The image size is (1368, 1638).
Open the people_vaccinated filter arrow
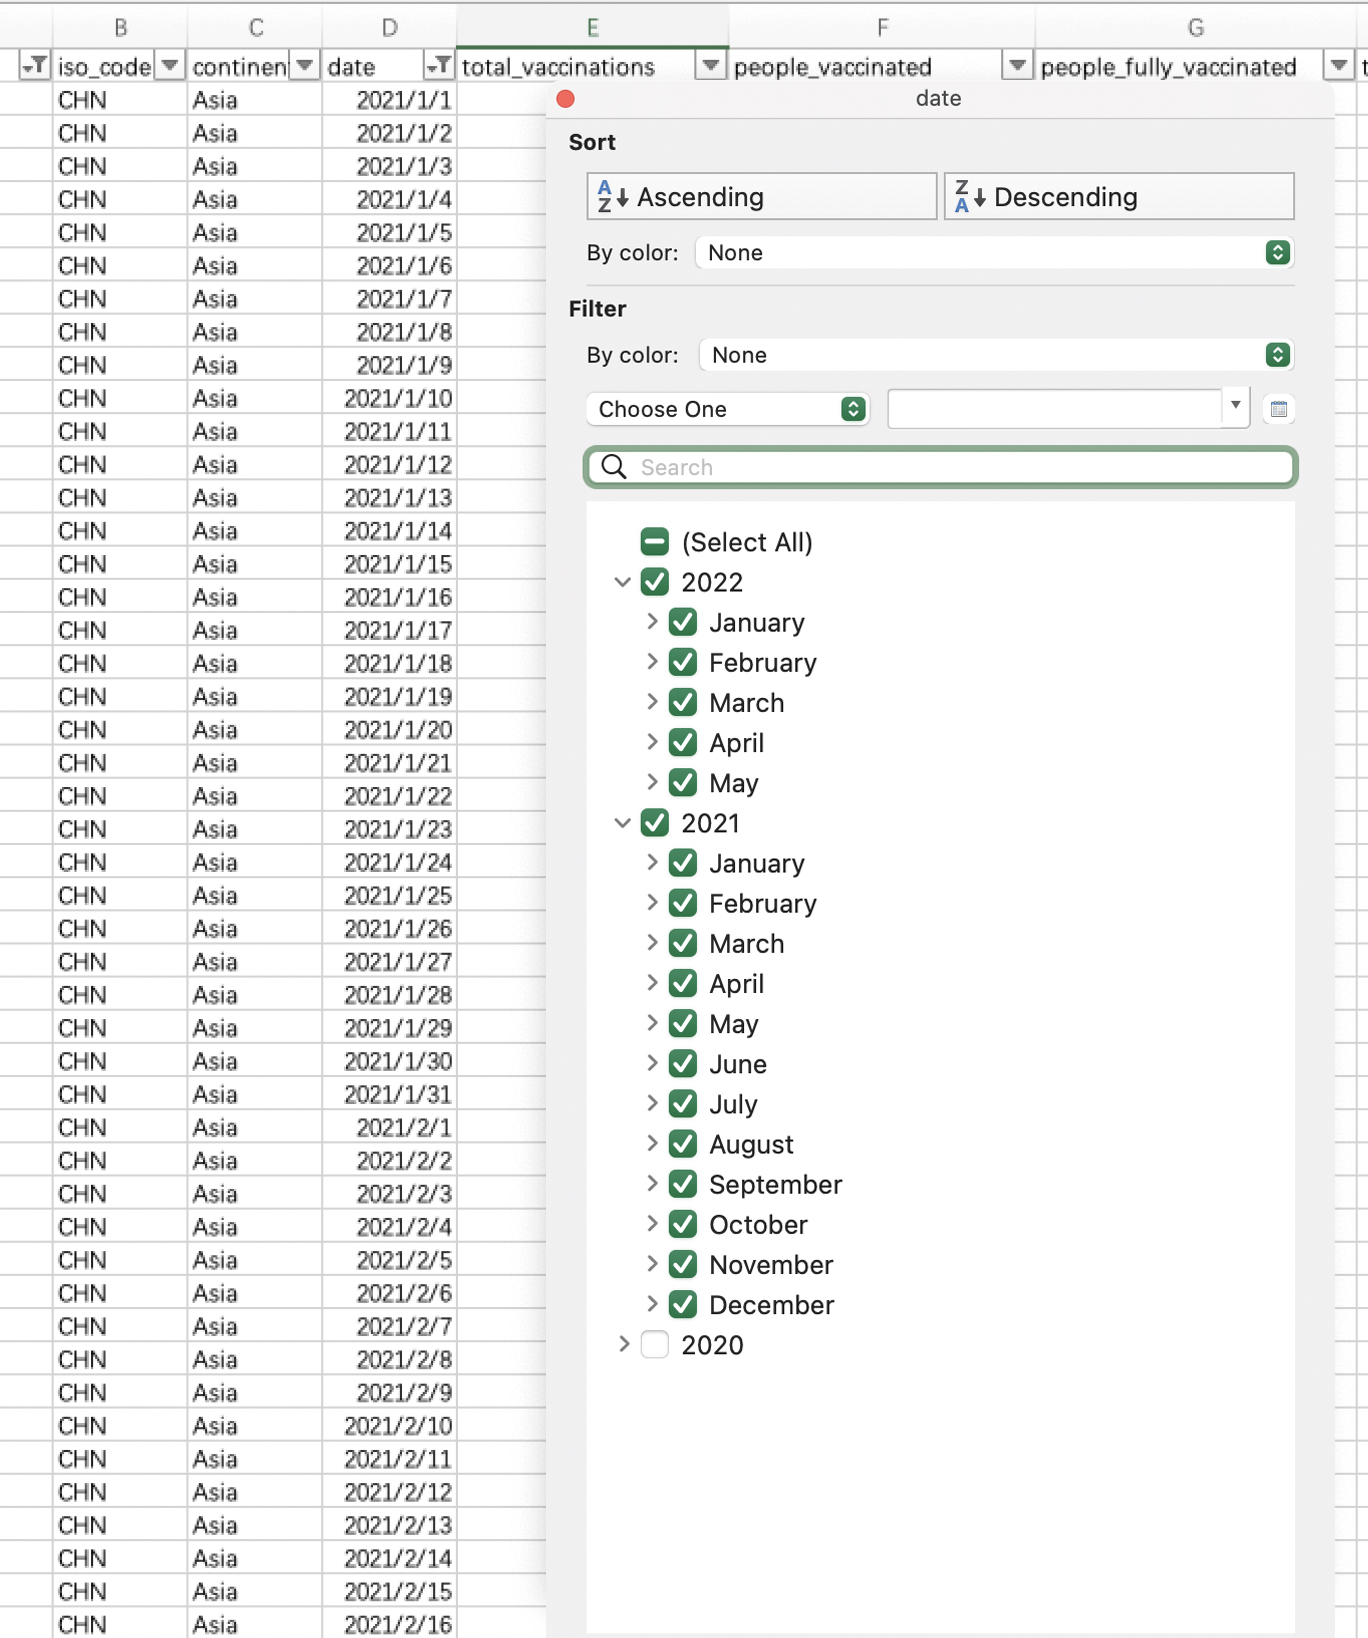[1016, 66]
